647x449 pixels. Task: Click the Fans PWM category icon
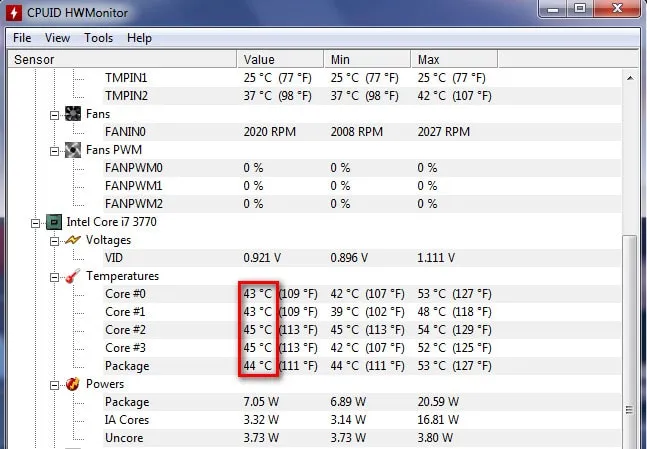coord(73,150)
